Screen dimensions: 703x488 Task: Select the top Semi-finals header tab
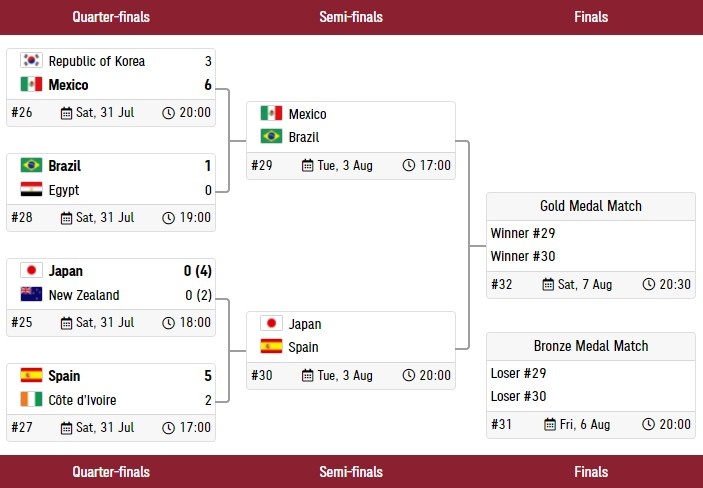click(x=351, y=17)
